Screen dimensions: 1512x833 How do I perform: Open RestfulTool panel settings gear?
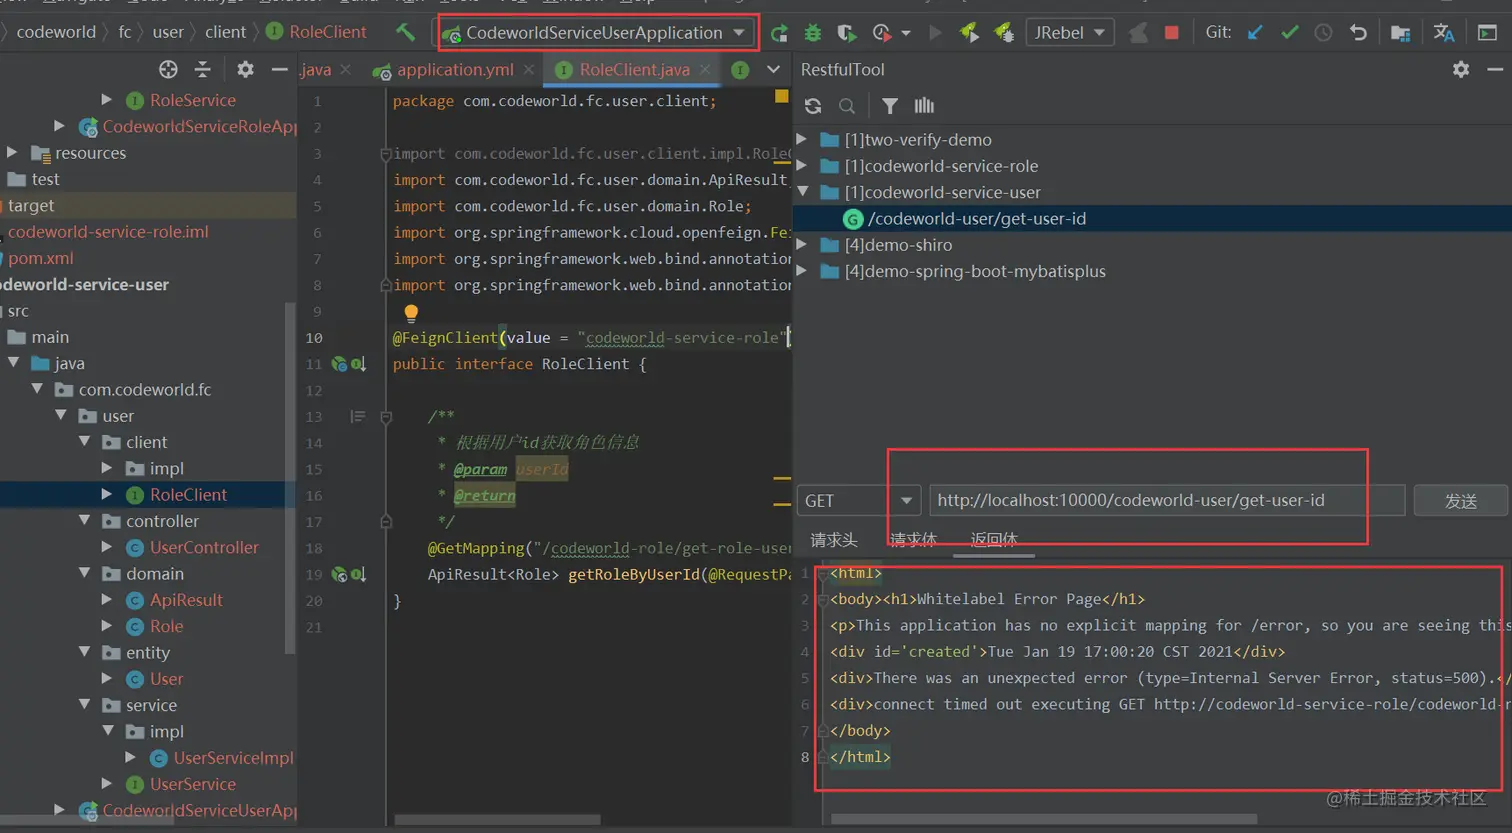coord(1461,69)
